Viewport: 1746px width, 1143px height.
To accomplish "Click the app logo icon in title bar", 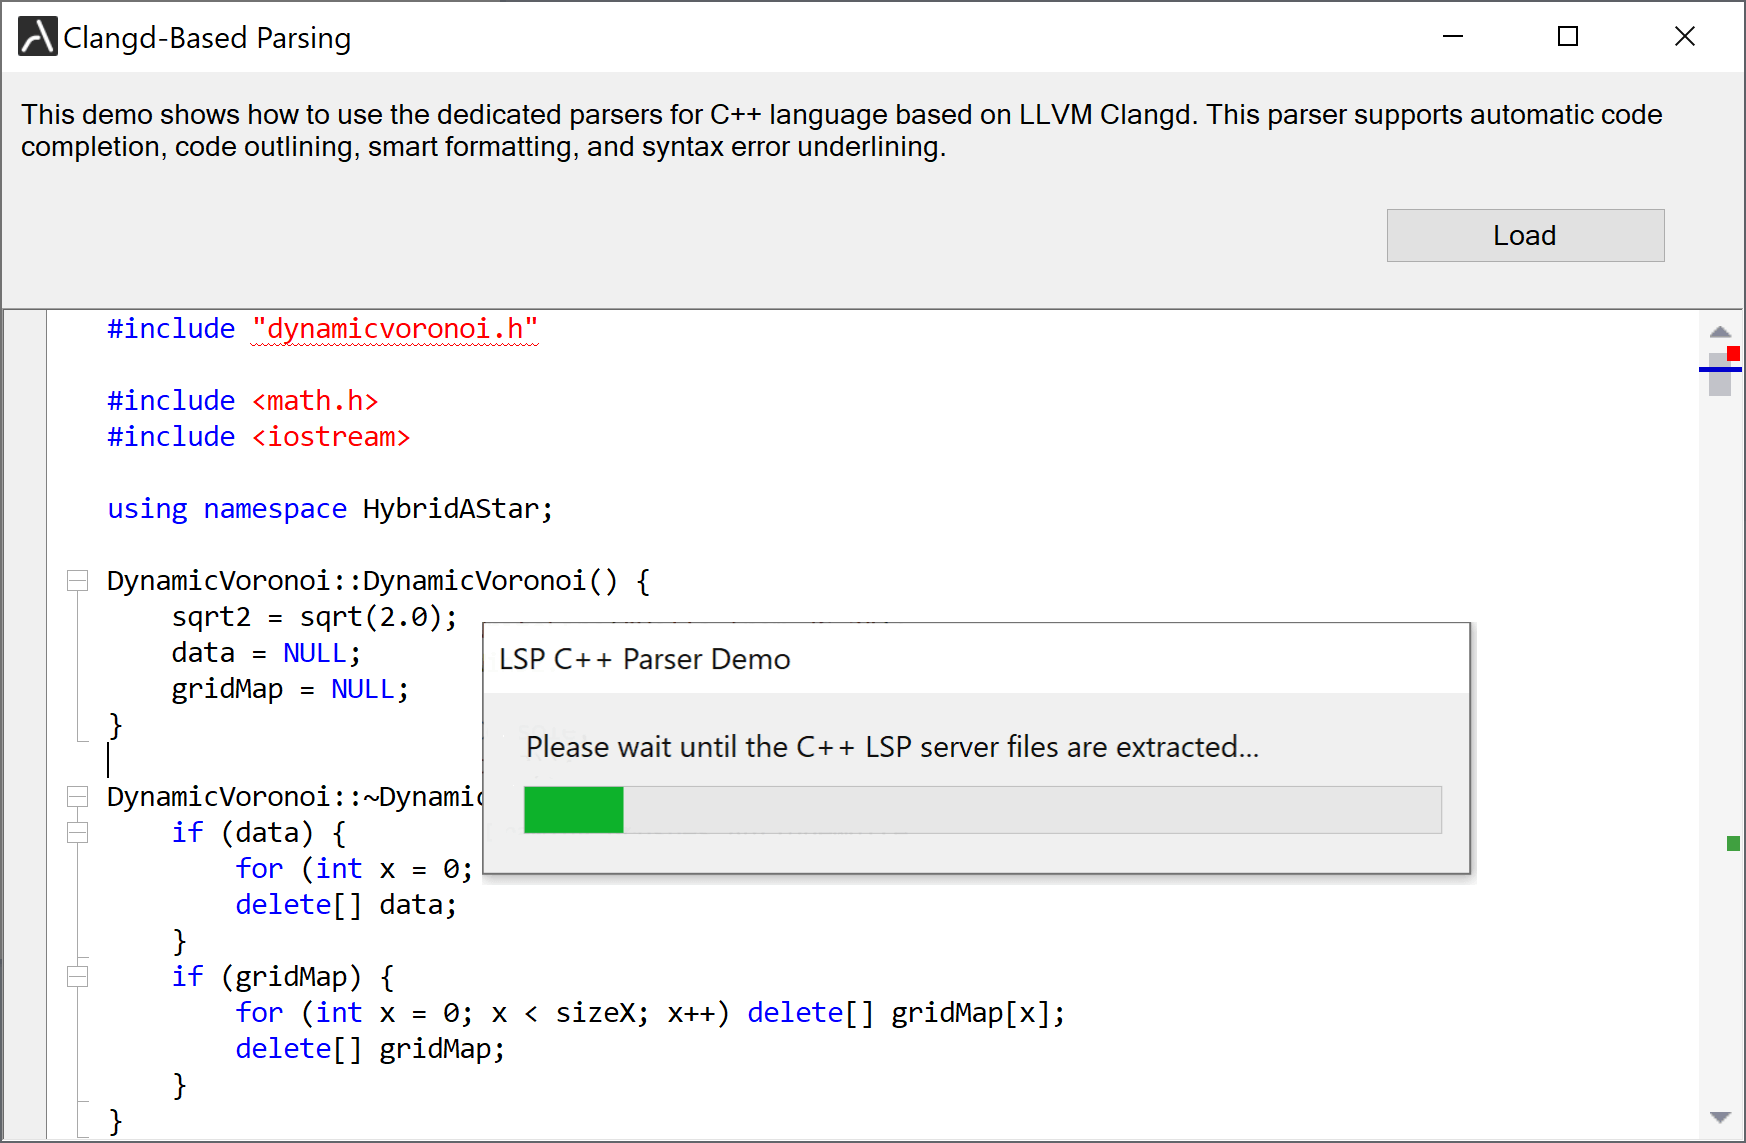I will [x=38, y=37].
